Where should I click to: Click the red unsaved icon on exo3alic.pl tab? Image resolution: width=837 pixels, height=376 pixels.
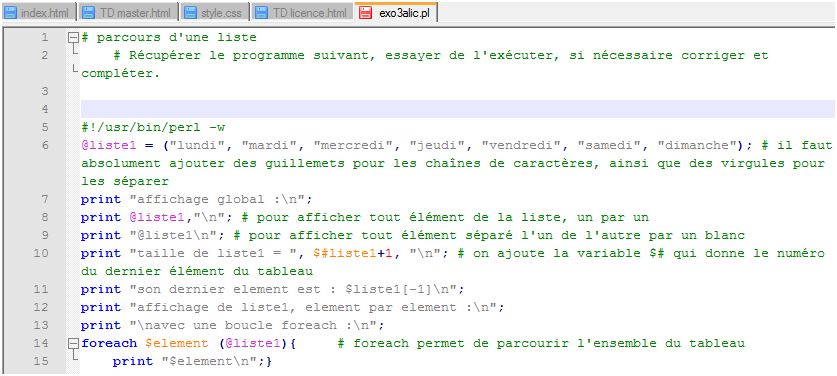(x=366, y=13)
